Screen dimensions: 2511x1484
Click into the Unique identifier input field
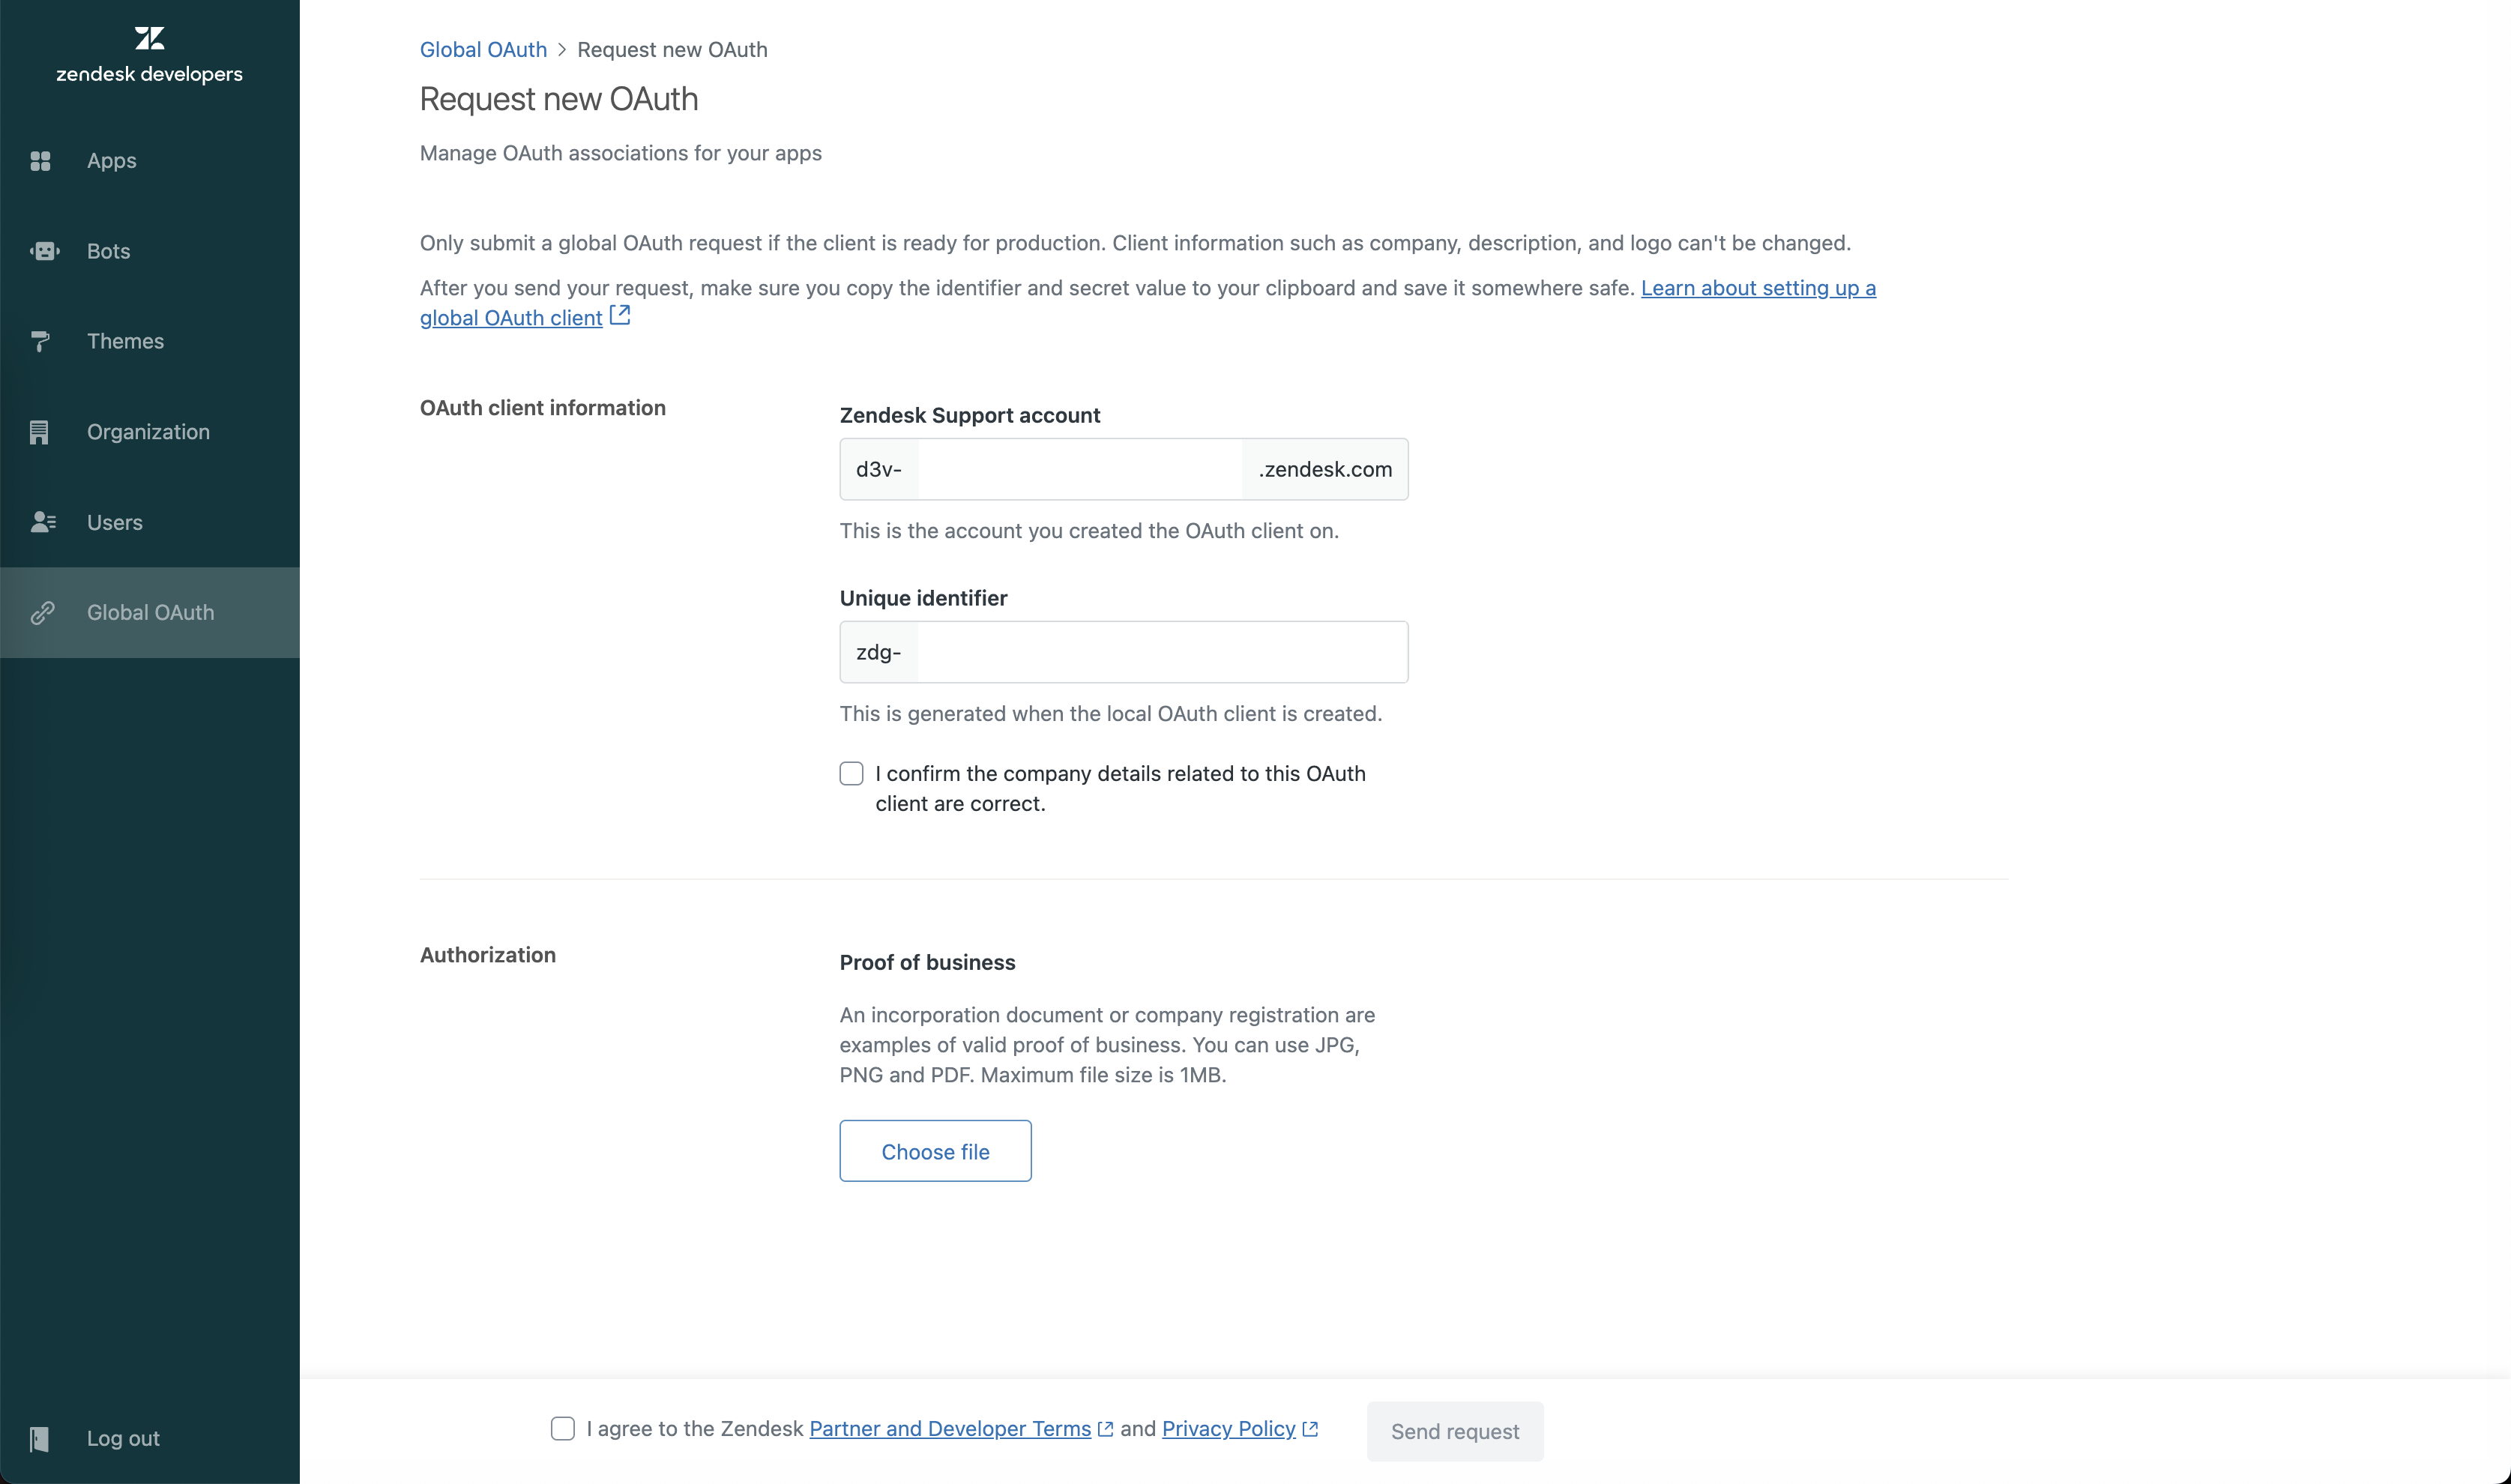coord(1161,652)
